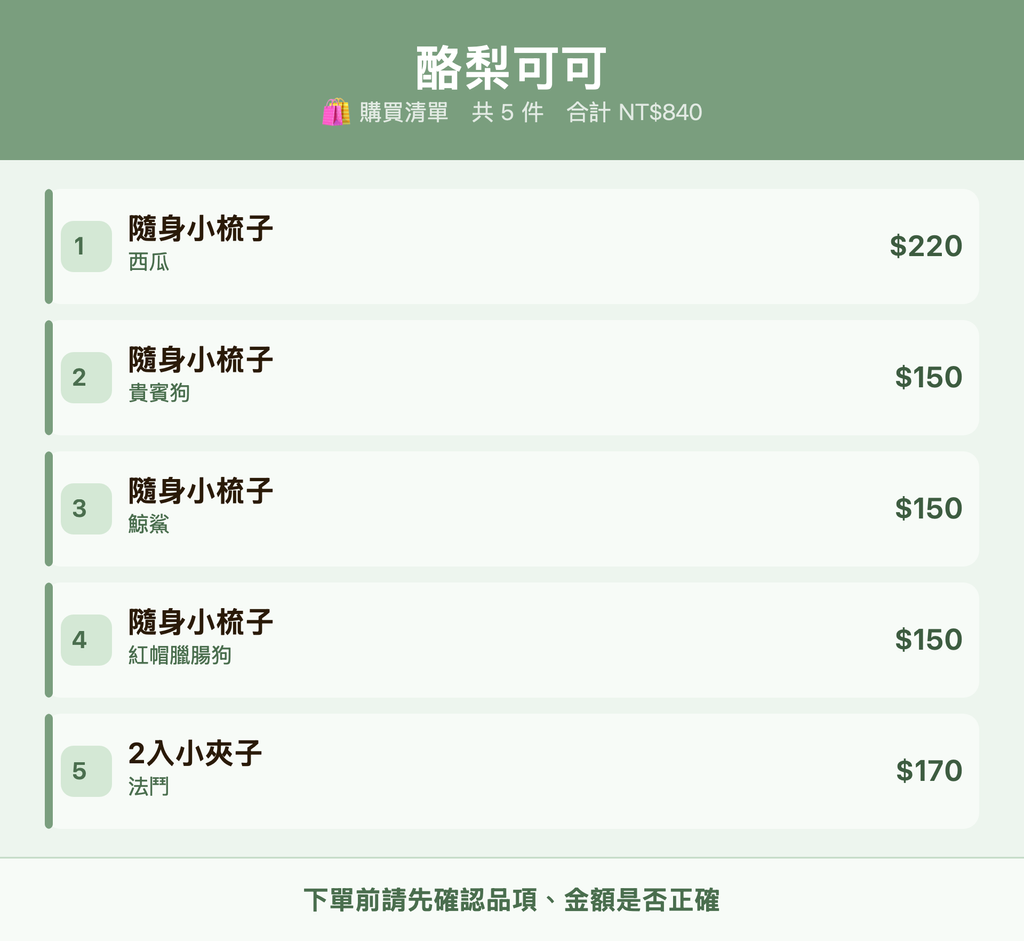Click the 2入小夾子 item name

(195, 753)
